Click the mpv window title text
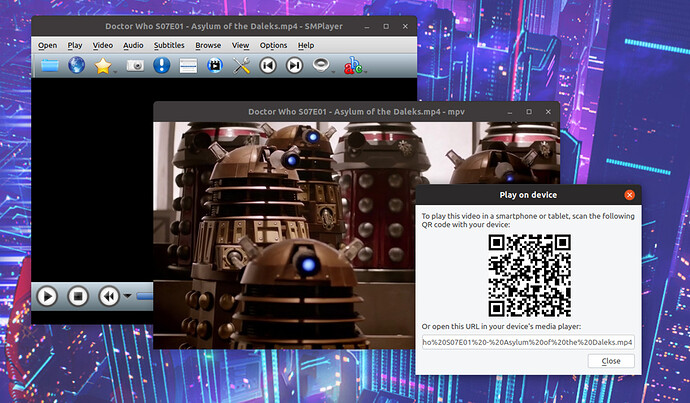 pyautogui.click(x=356, y=112)
